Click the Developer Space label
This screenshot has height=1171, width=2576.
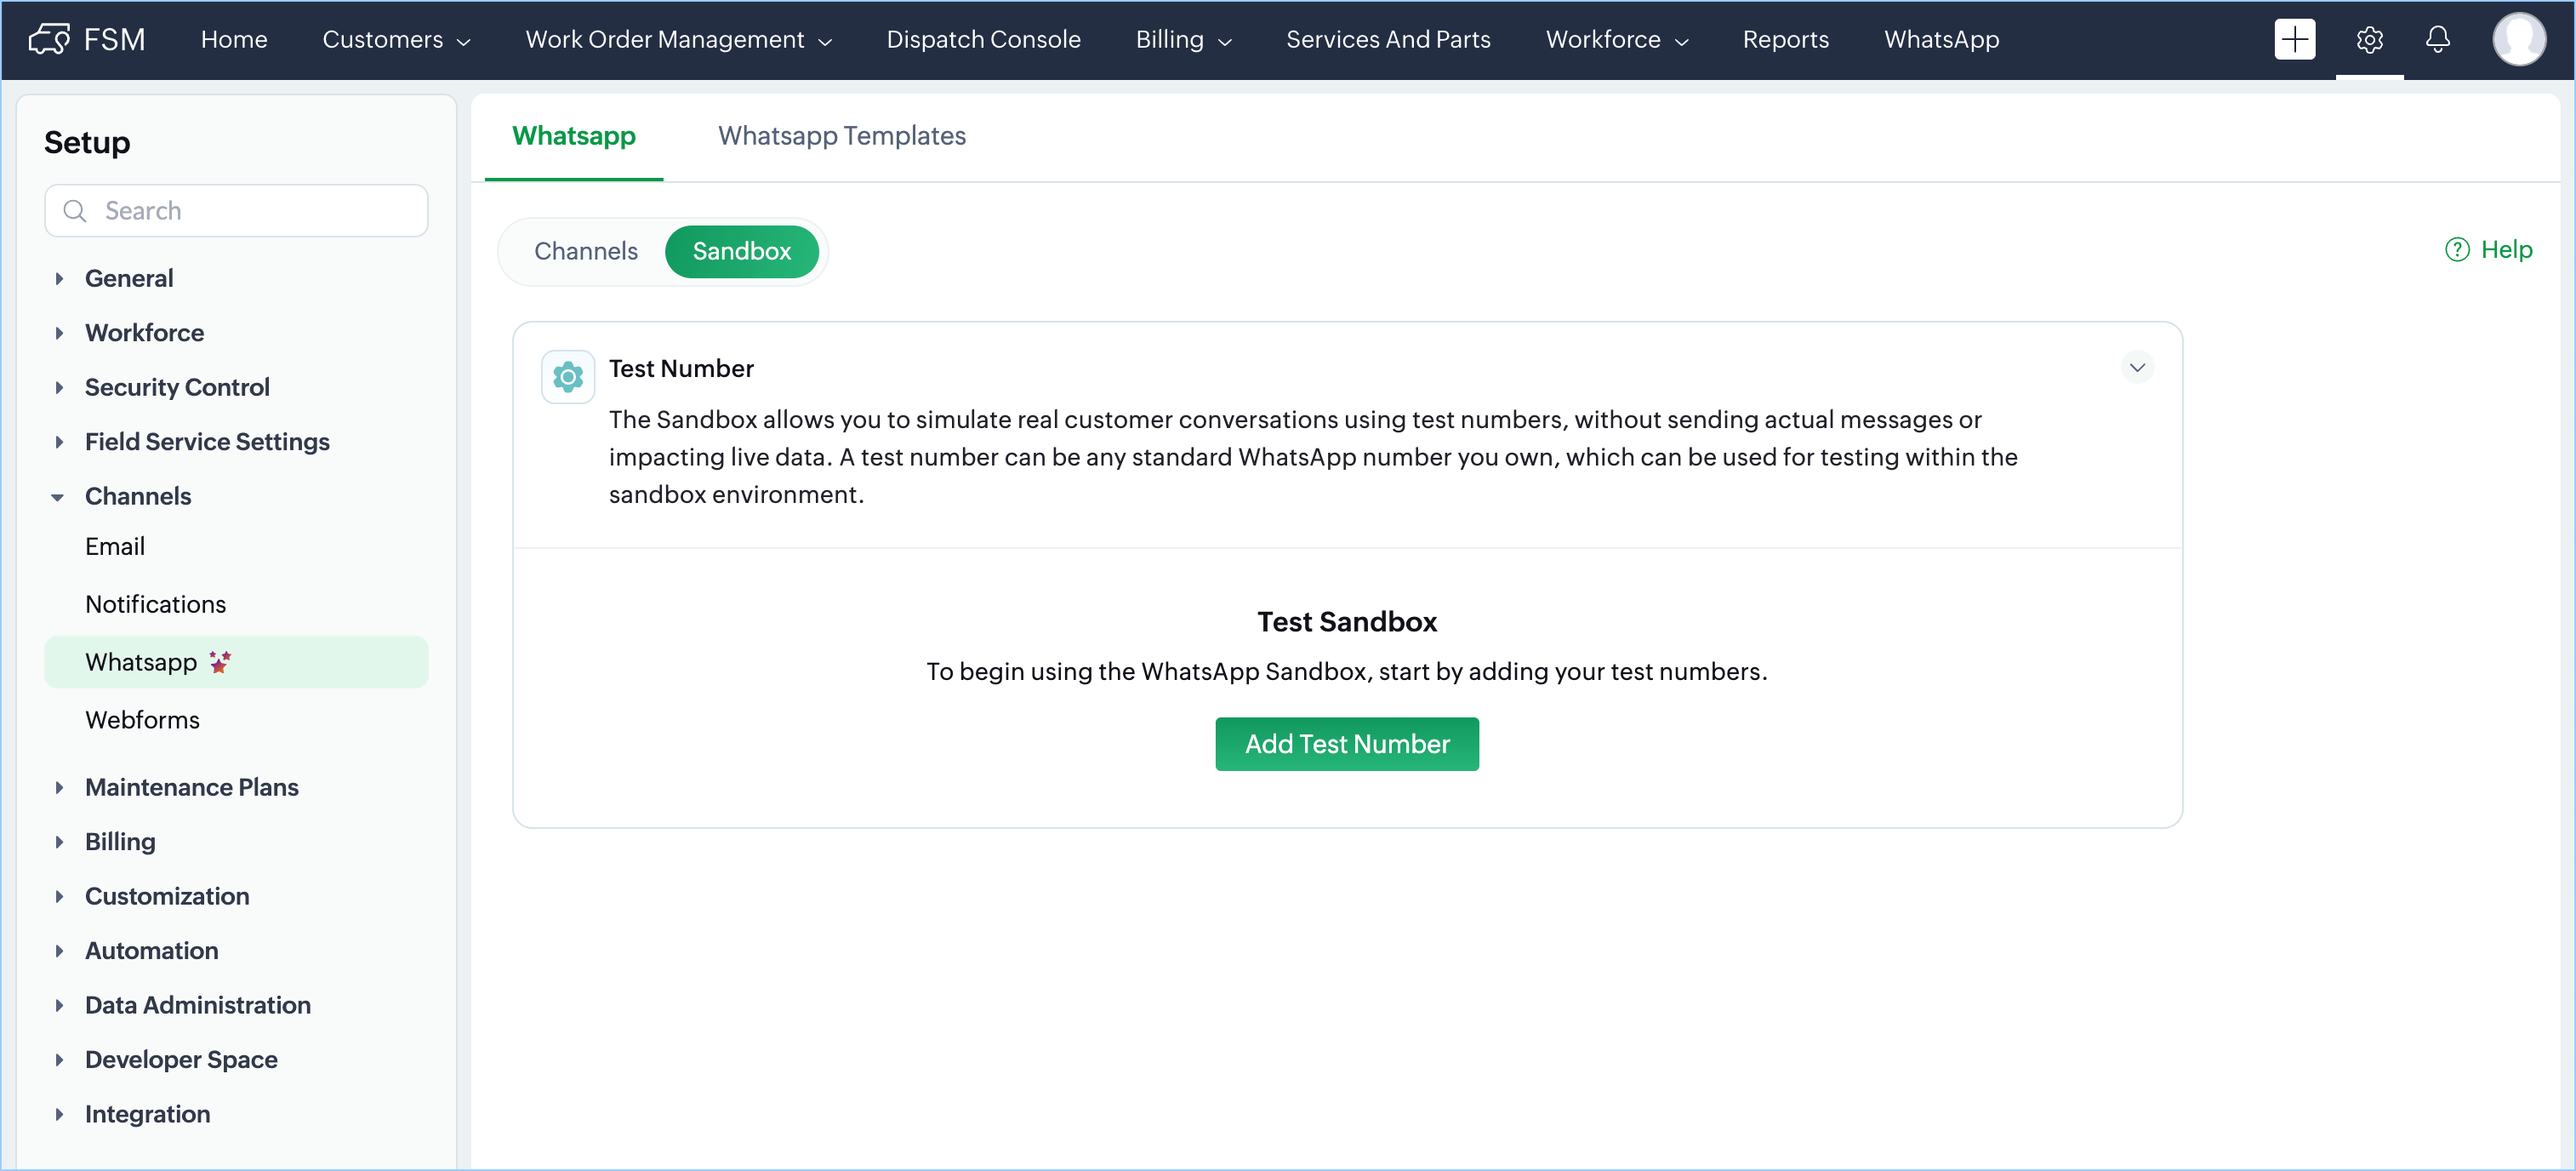click(x=181, y=1059)
